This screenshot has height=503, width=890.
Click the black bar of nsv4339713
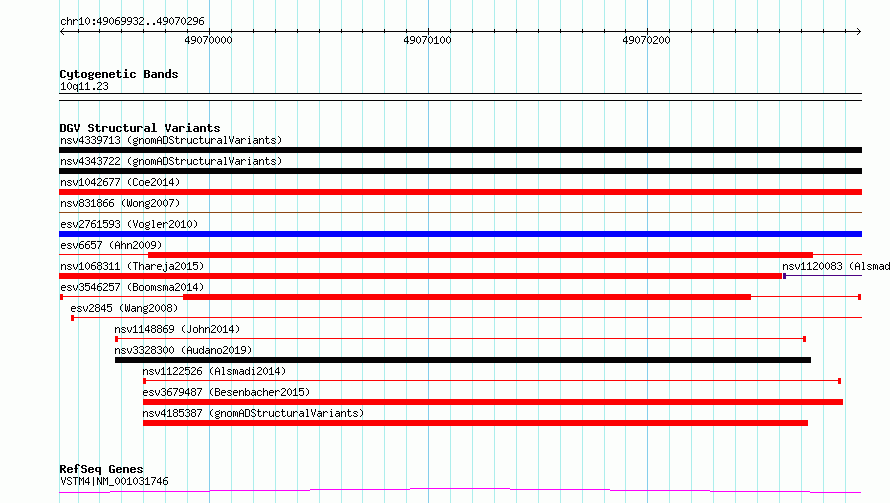click(460, 150)
